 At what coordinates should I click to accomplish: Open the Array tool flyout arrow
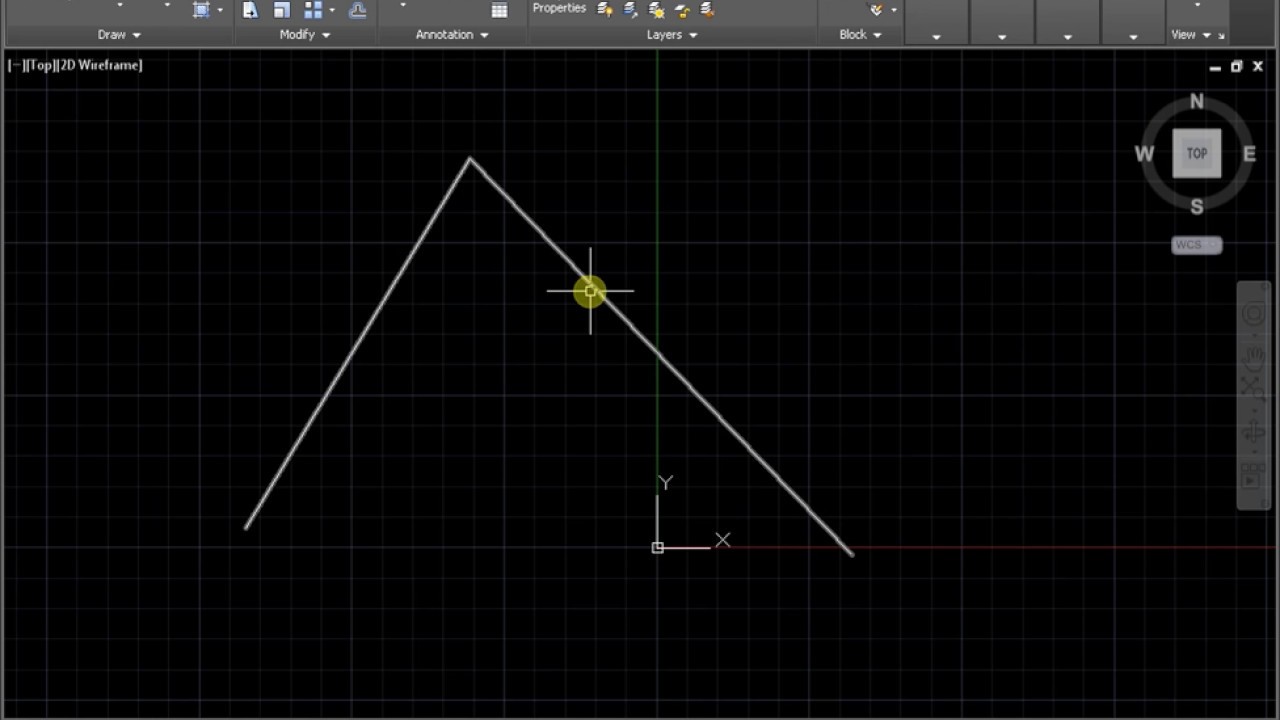pyautogui.click(x=331, y=11)
